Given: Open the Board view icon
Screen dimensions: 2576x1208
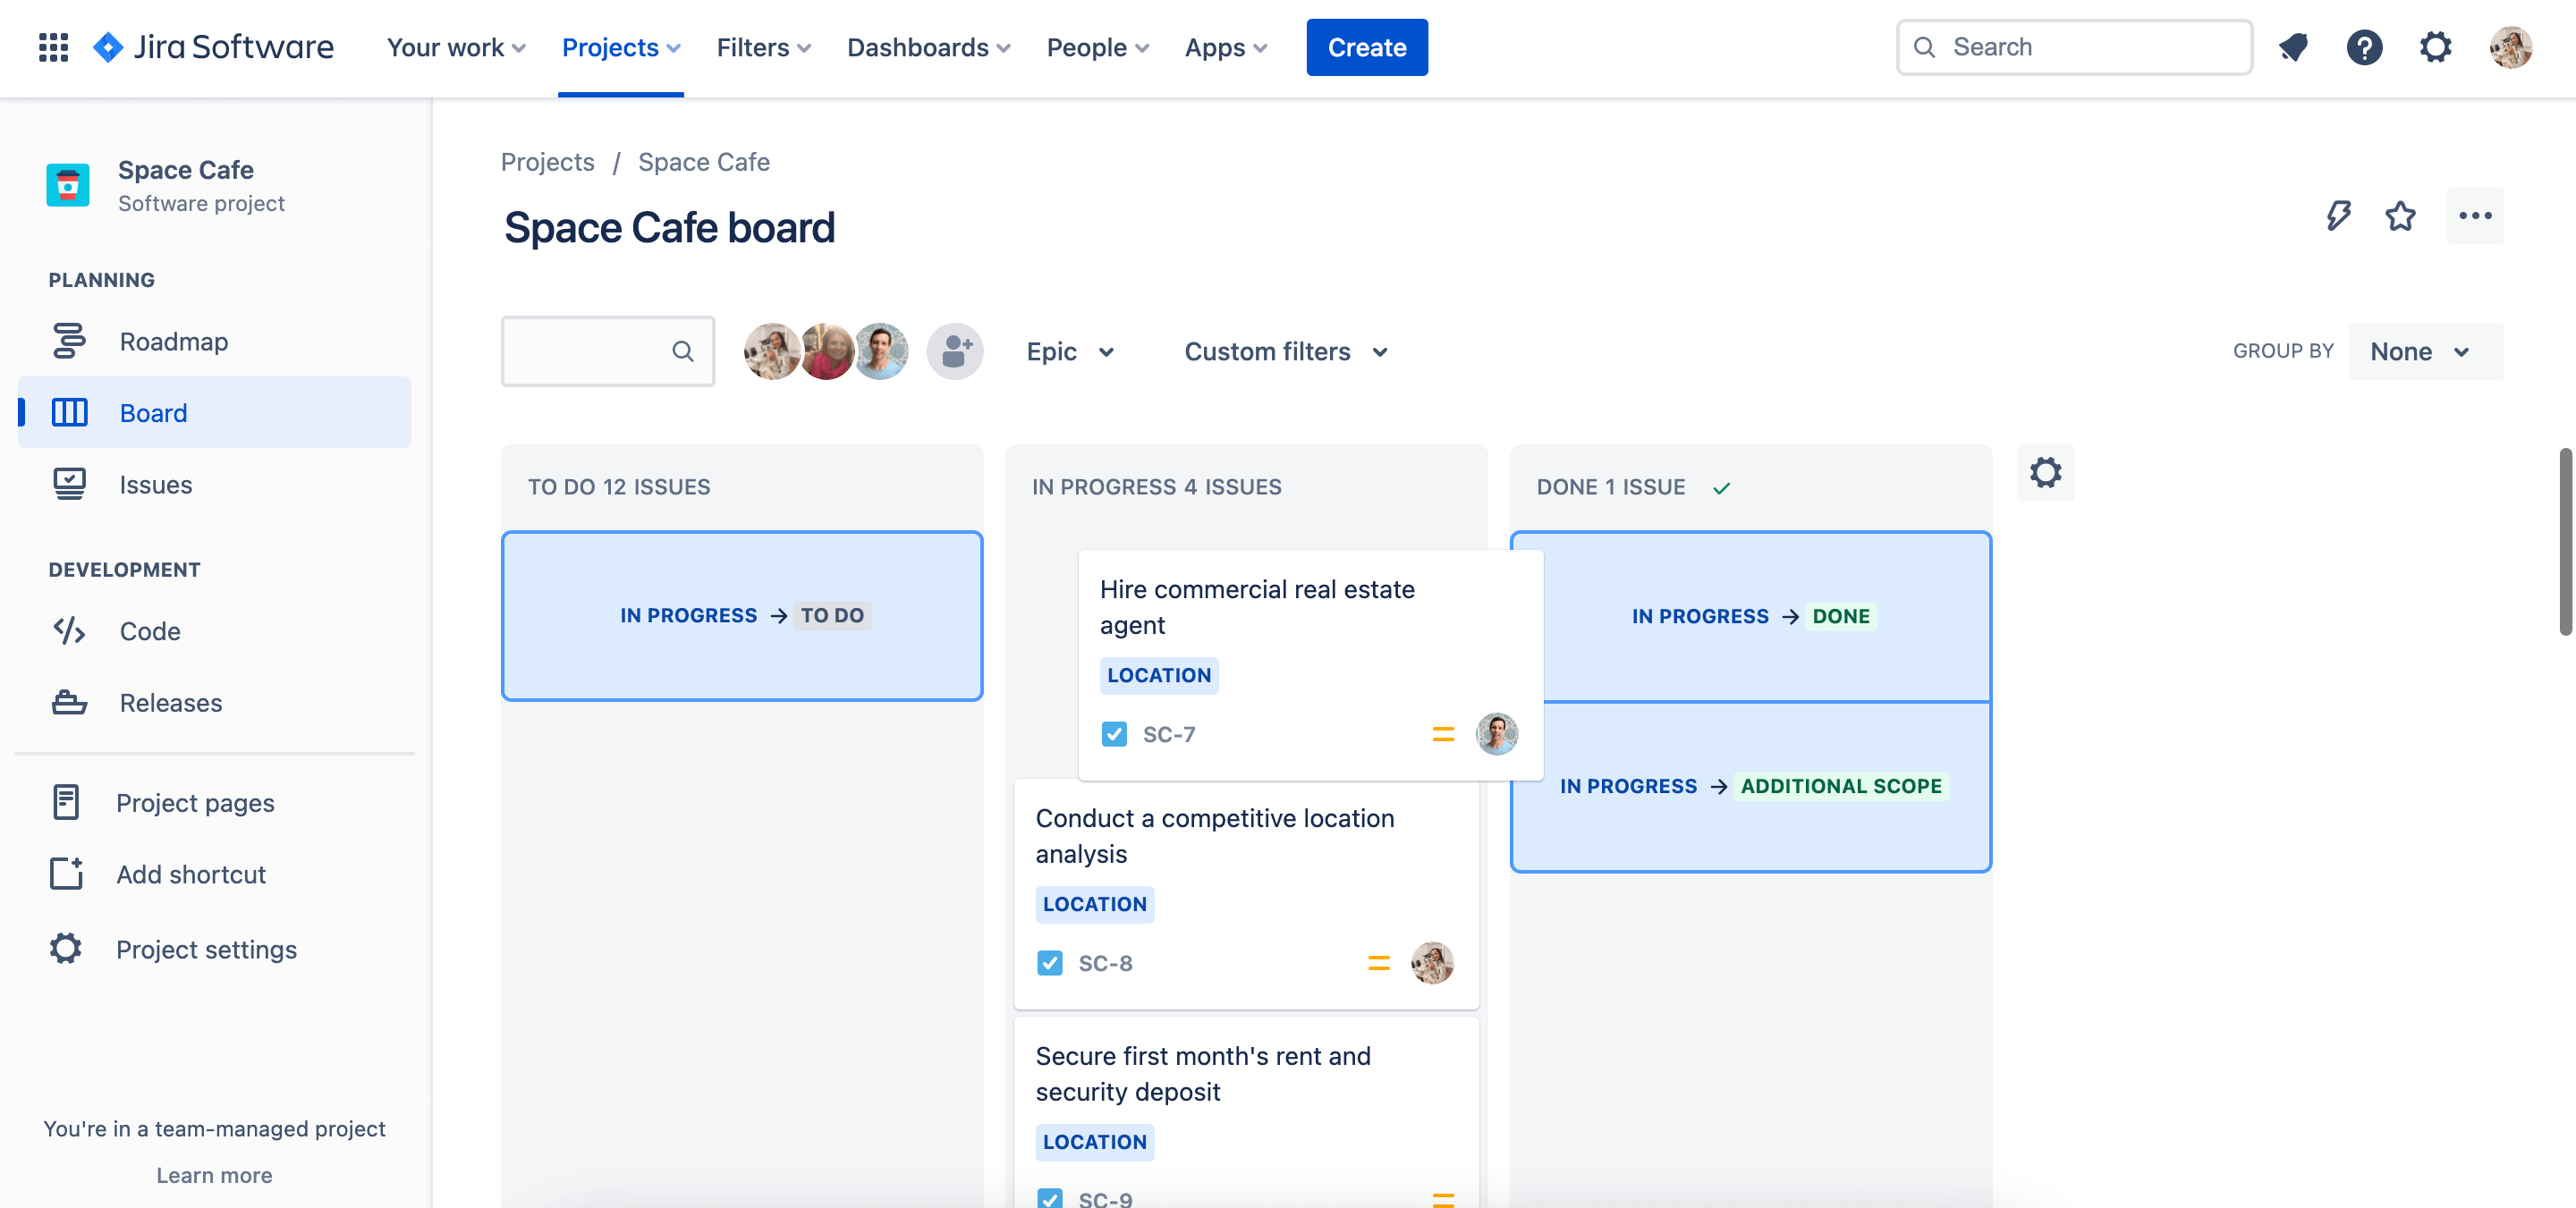Looking at the screenshot, I should [x=67, y=412].
